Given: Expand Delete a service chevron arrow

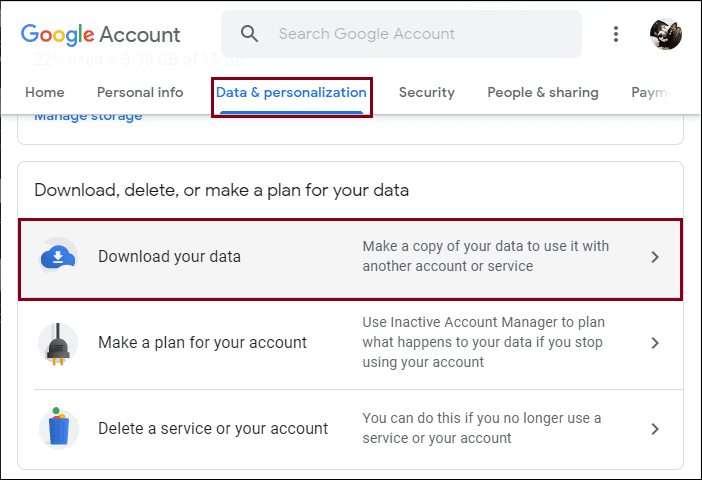Looking at the screenshot, I should (x=655, y=429).
